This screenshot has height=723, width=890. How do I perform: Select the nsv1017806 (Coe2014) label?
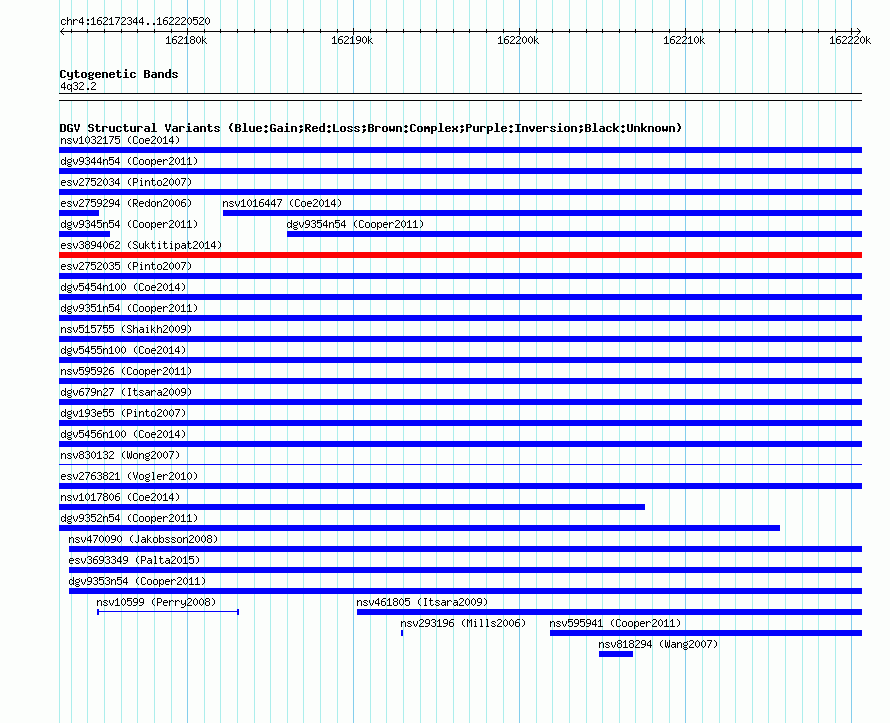pos(120,497)
